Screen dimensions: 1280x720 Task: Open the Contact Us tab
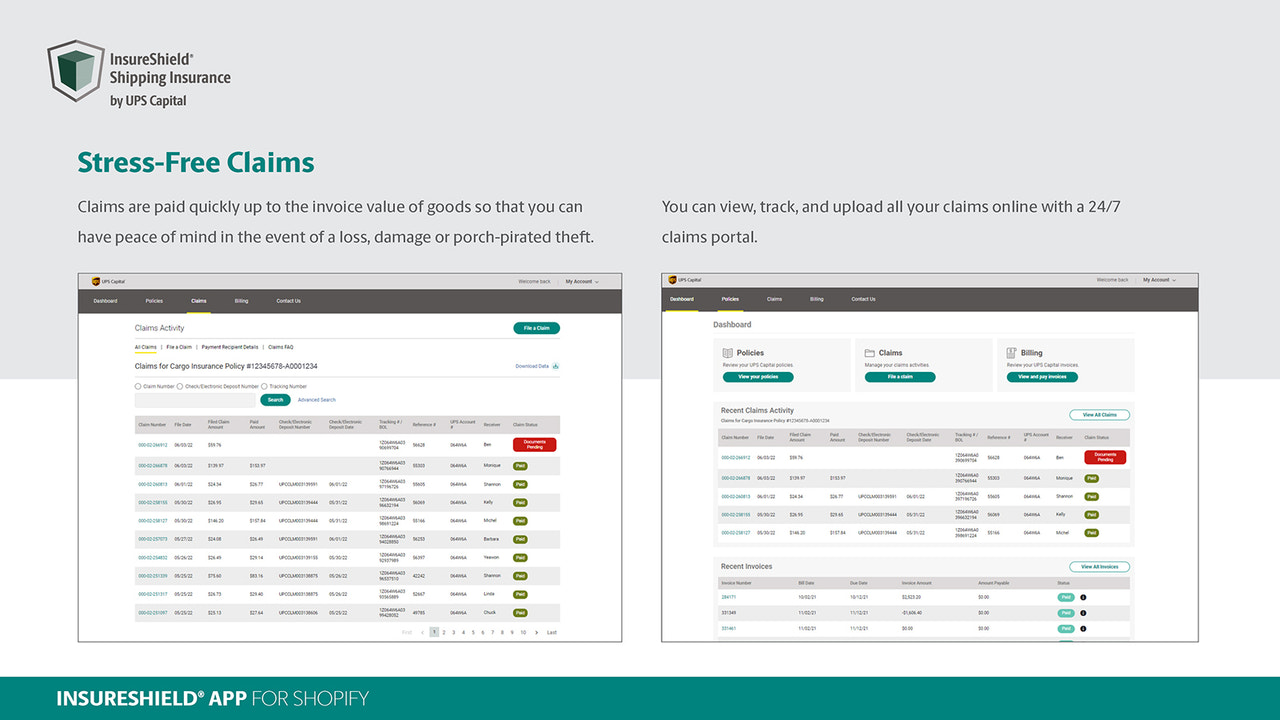(x=288, y=301)
